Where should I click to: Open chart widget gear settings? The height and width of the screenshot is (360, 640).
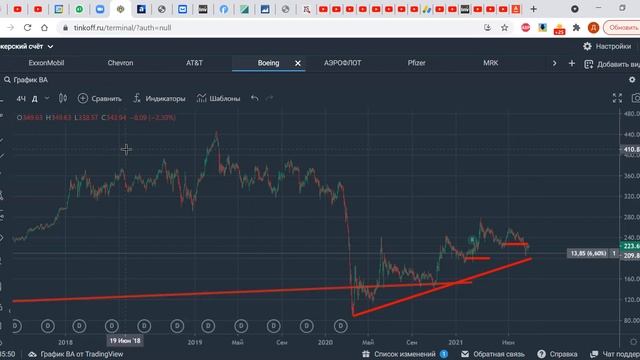click(632, 80)
